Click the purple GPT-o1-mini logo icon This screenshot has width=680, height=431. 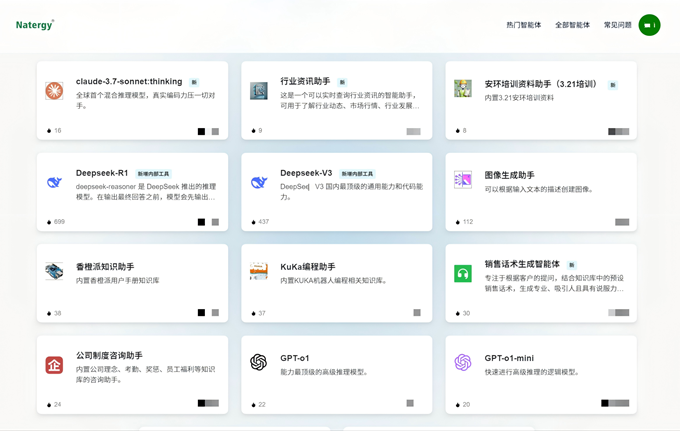point(463,362)
